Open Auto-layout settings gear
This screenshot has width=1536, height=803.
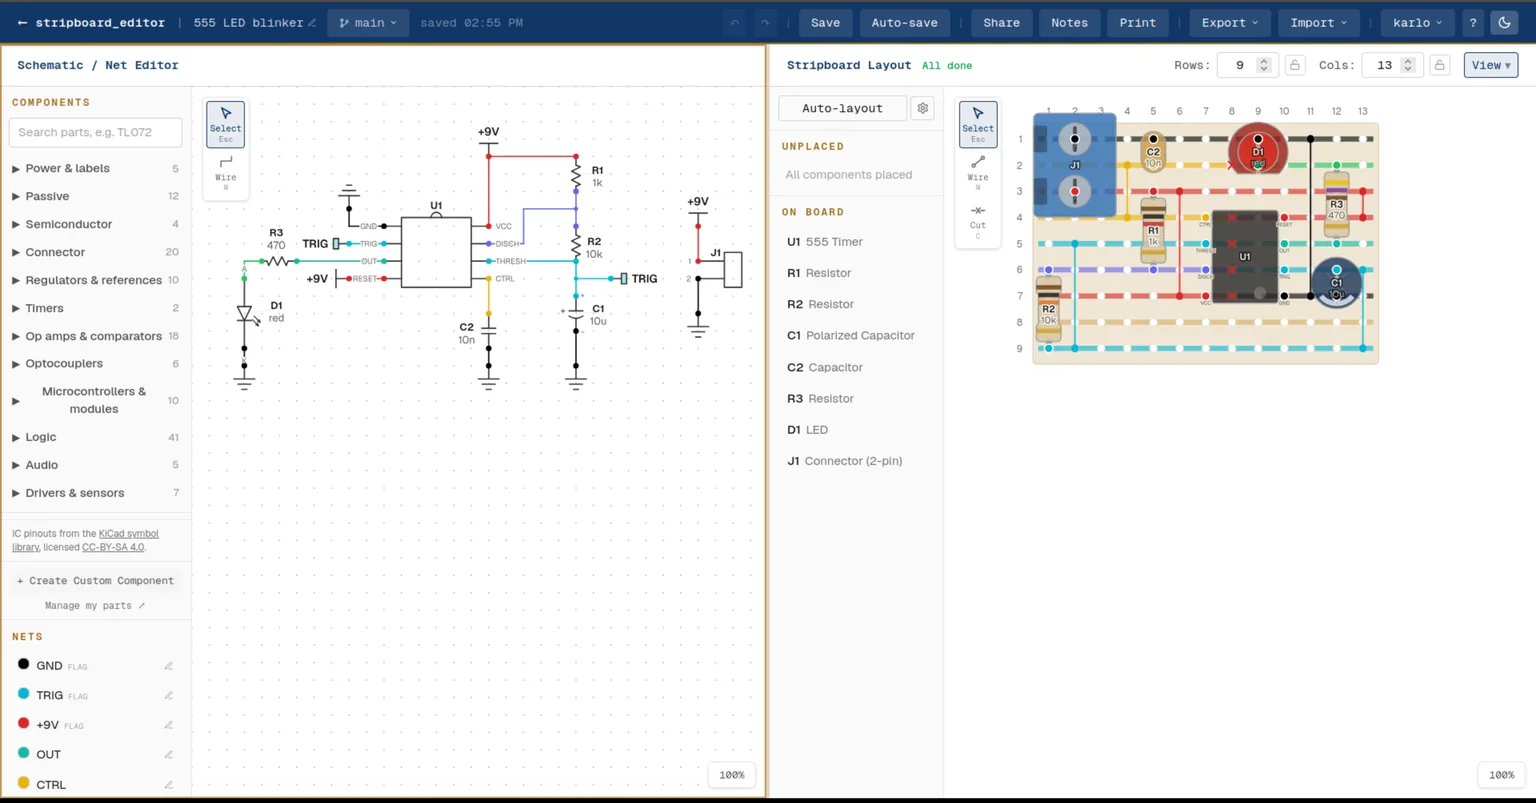(x=923, y=108)
